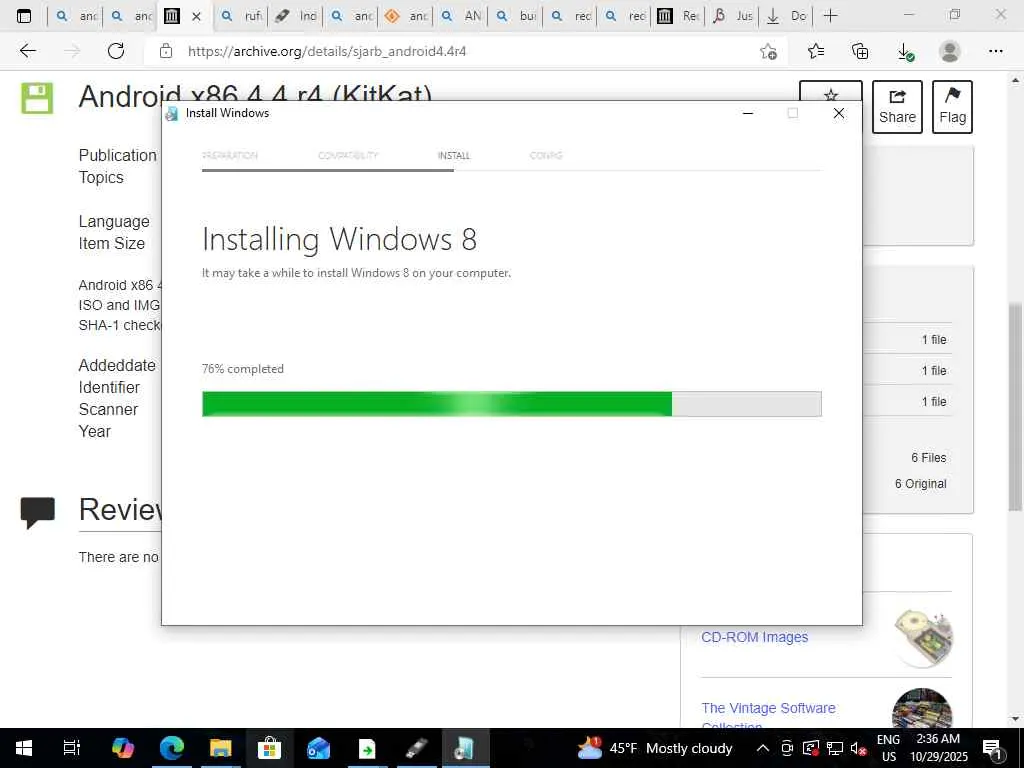The height and width of the screenshot is (768, 1024).
Task: Open the CD-ROM Images collection link
Action: [x=754, y=637]
